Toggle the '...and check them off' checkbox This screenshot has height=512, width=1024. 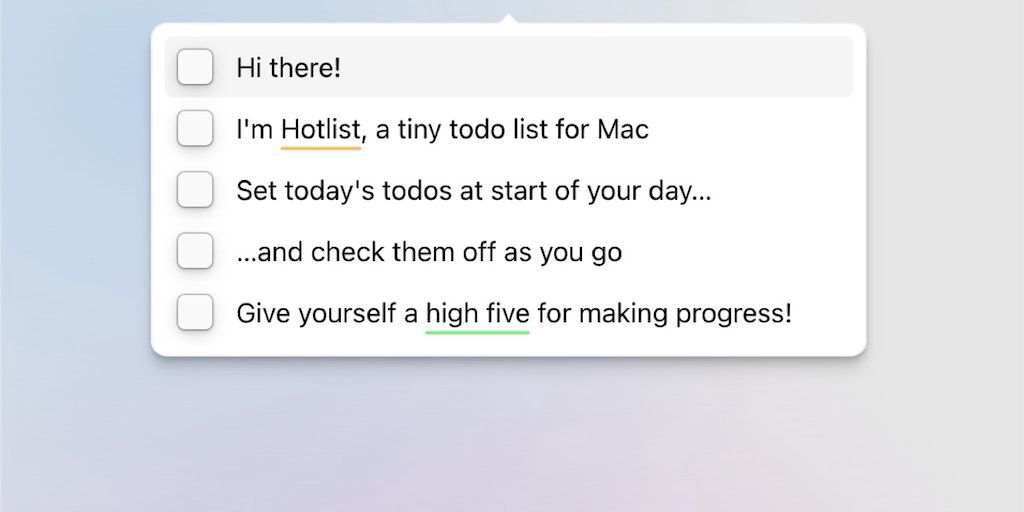(x=195, y=251)
